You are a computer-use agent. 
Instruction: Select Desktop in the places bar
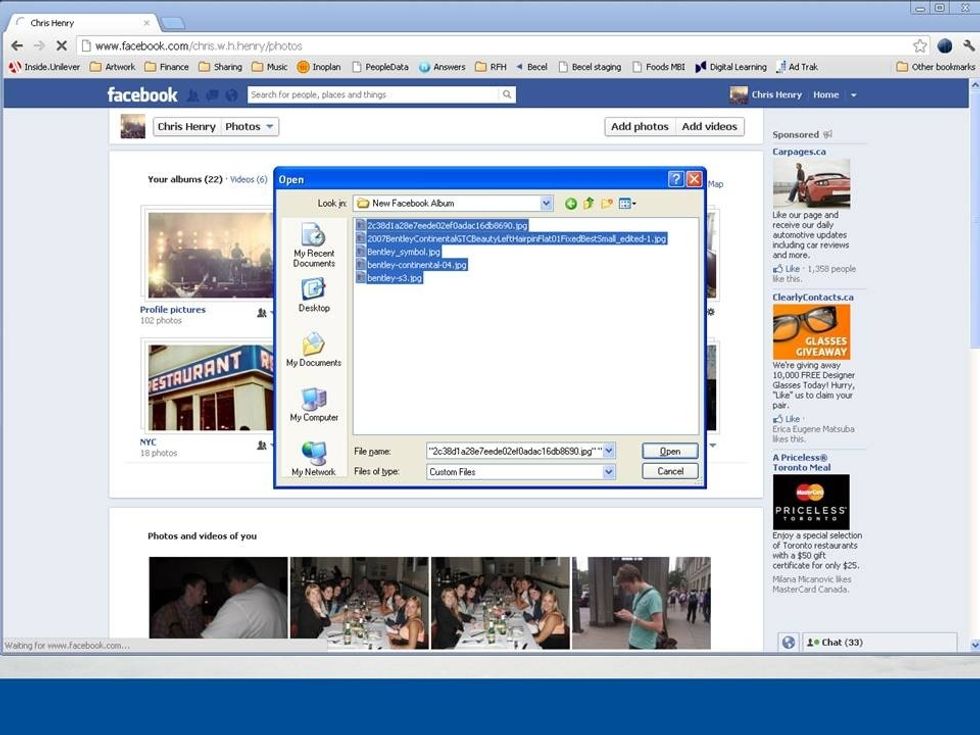coord(314,295)
